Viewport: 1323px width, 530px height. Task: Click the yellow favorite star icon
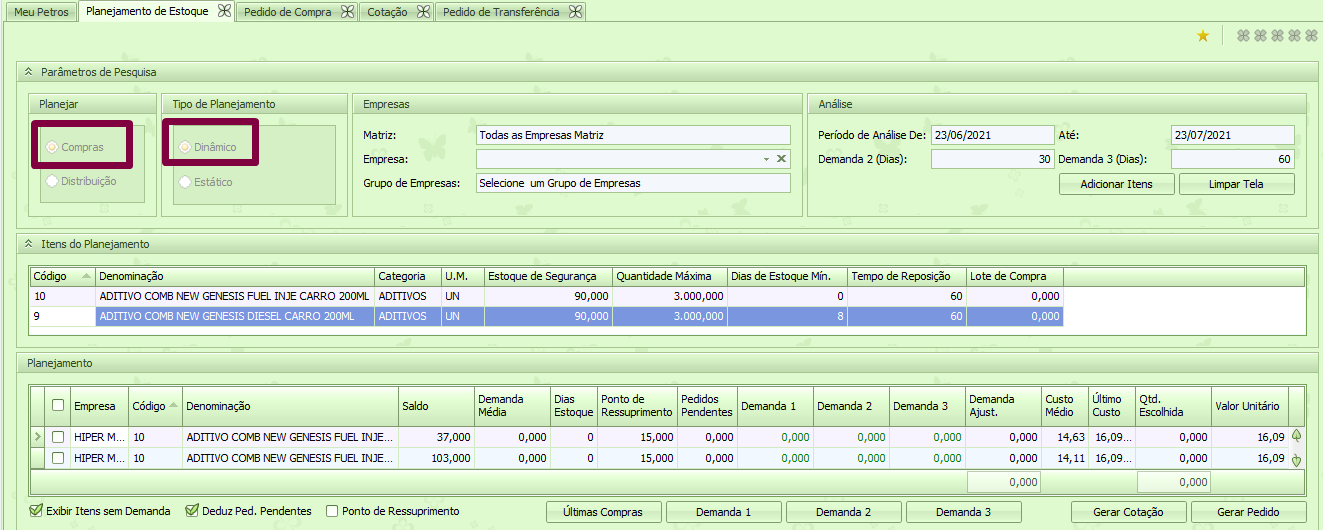(x=1203, y=36)
